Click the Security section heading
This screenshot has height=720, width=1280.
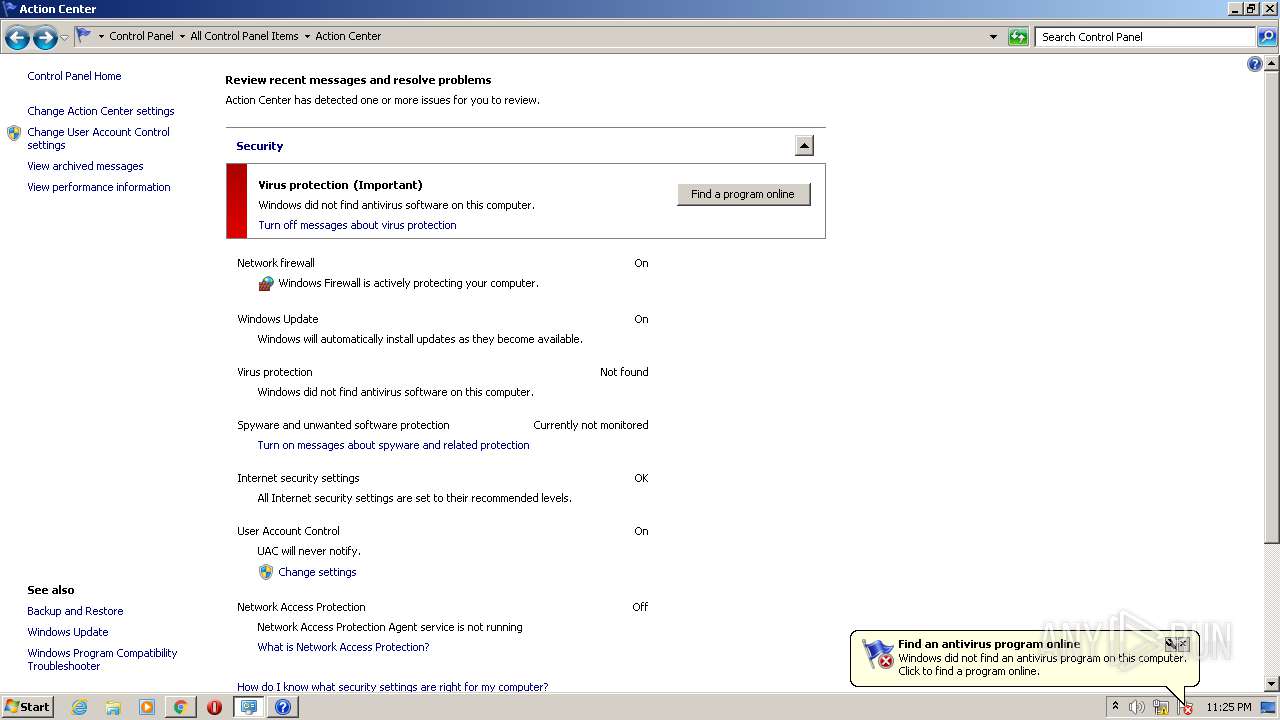[x=259, y=146]
